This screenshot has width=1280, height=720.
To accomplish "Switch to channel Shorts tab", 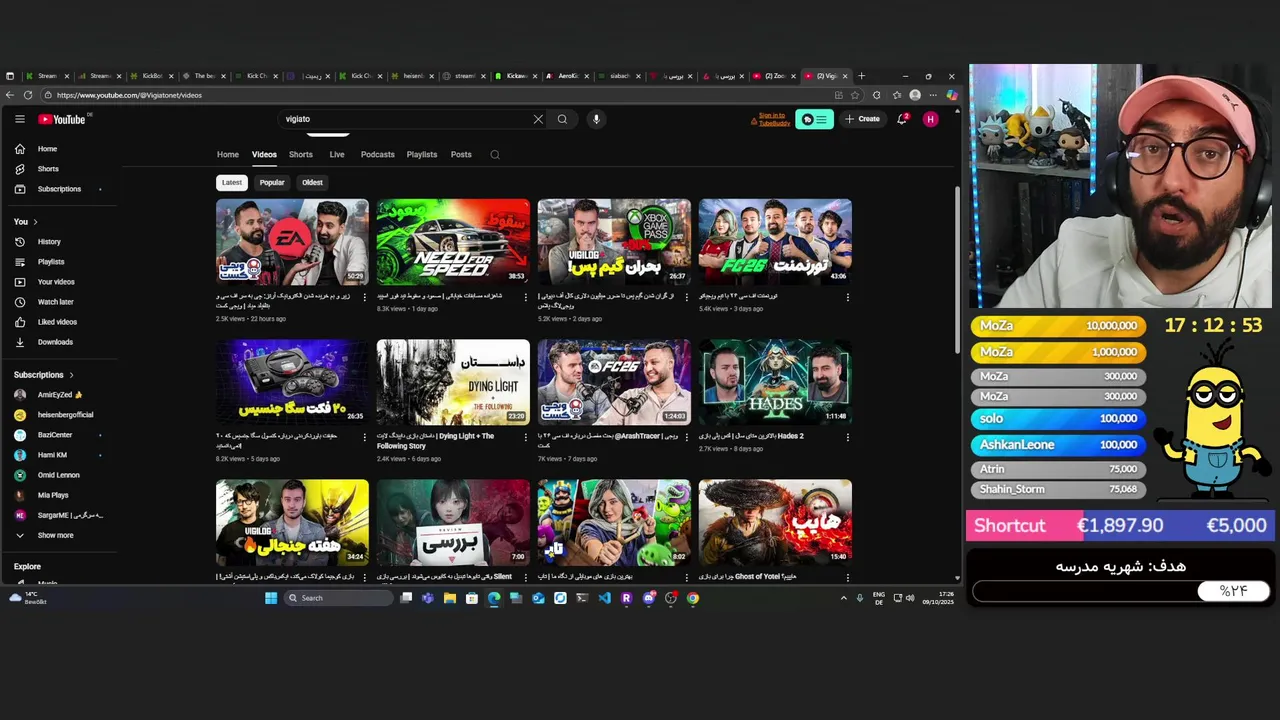I will (x=301, y=155).
